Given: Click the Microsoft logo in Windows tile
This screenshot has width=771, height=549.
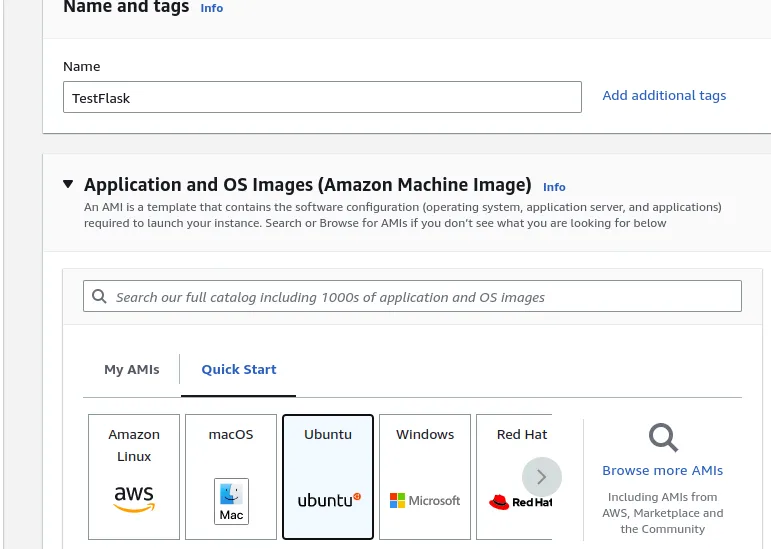Looking at the screenshot, I should click(x=425, y=500).
